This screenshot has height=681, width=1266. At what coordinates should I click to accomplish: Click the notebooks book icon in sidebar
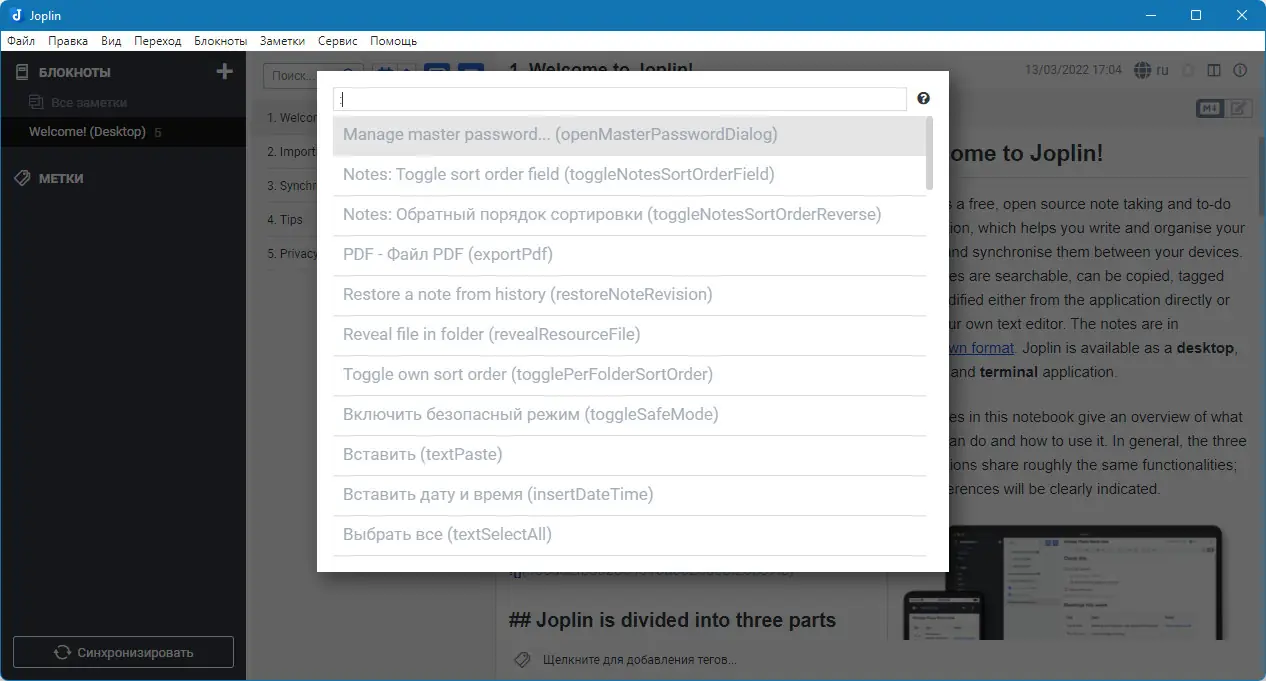click(x=22, y=72)
